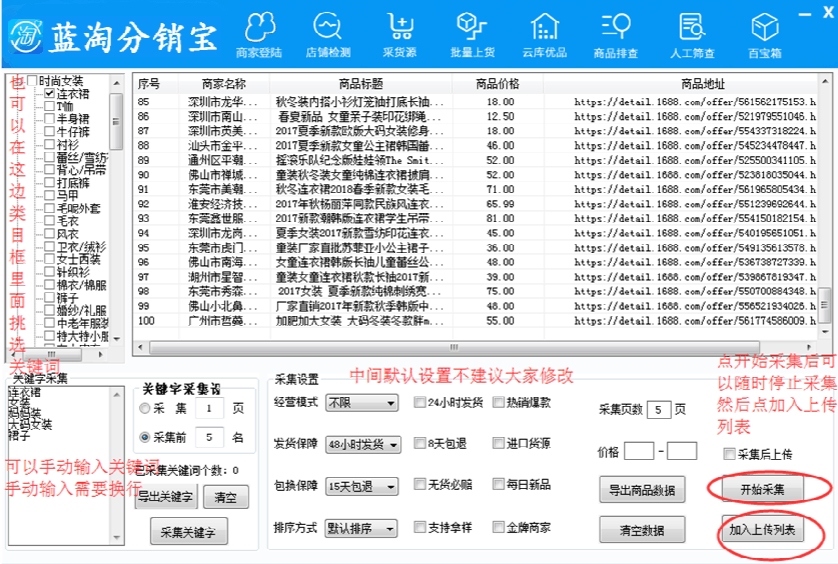Select table row 85 深圳市龙华
This screenshot has width=838, height=564.
[x=475, y=102]
